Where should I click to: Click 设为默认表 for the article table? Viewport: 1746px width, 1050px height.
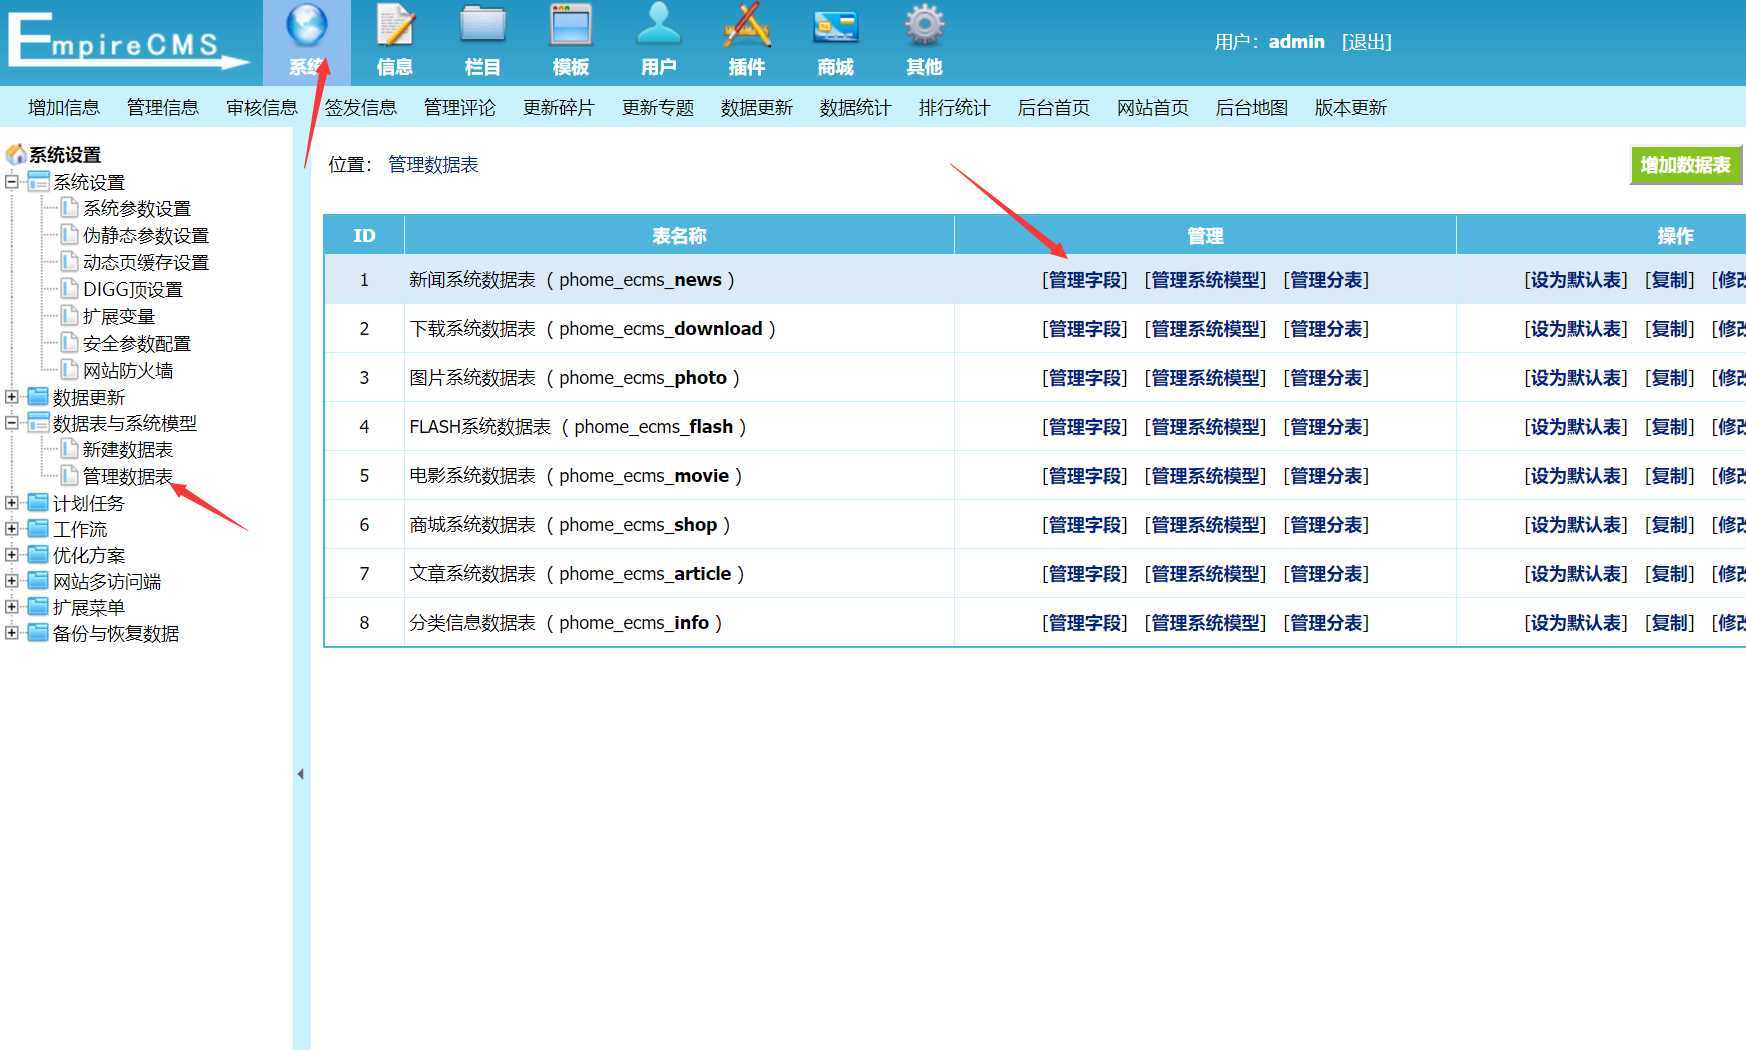[x=1577, y=574]
